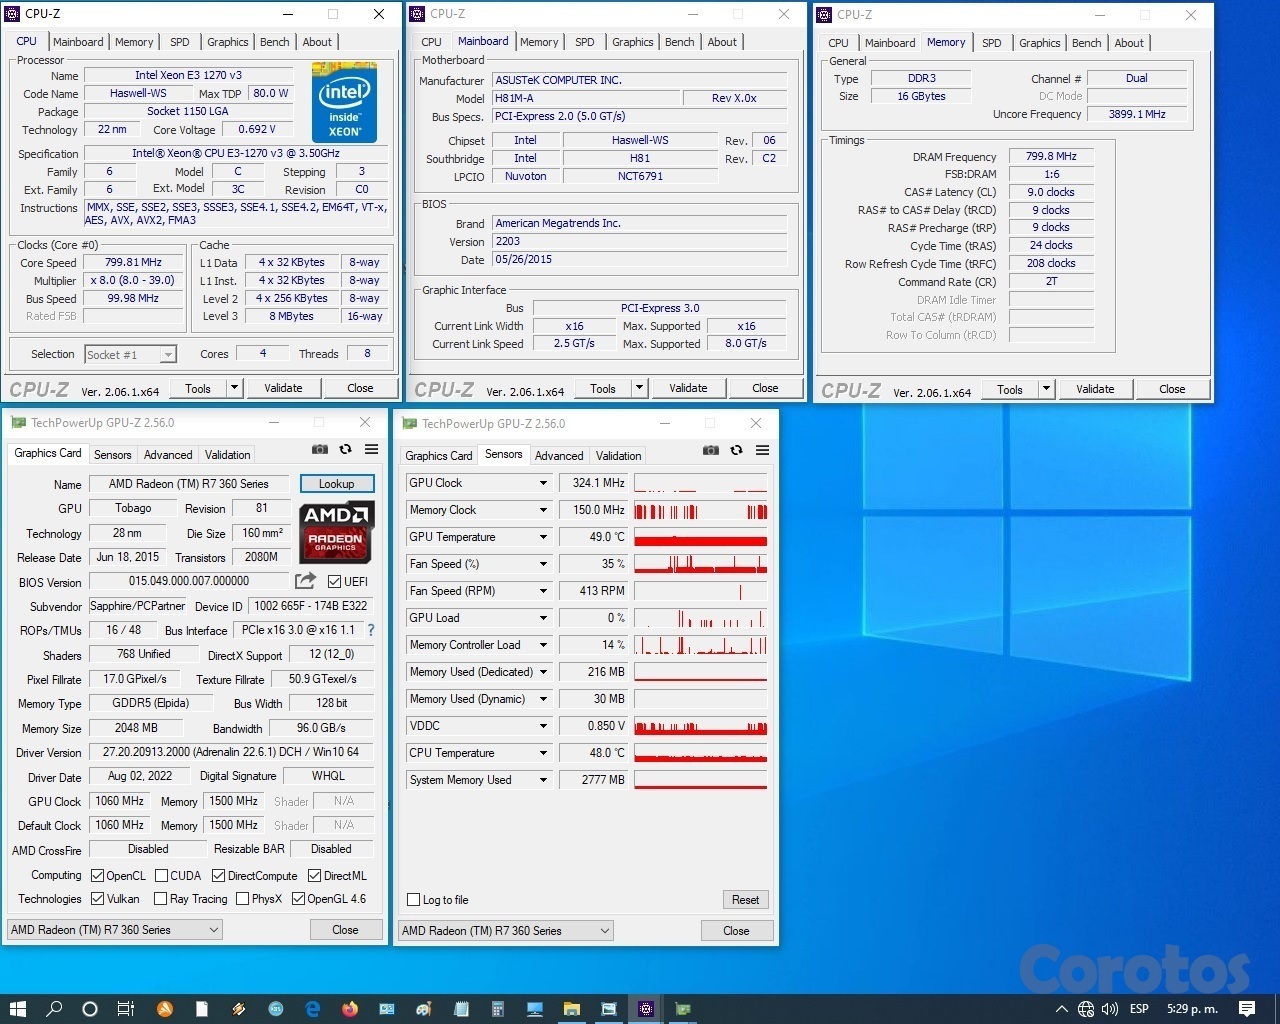The height and width of the screenshot is (1024, 1280).
Task: Open the GPU-Z hamburger menu
Action: coord(371,450)
